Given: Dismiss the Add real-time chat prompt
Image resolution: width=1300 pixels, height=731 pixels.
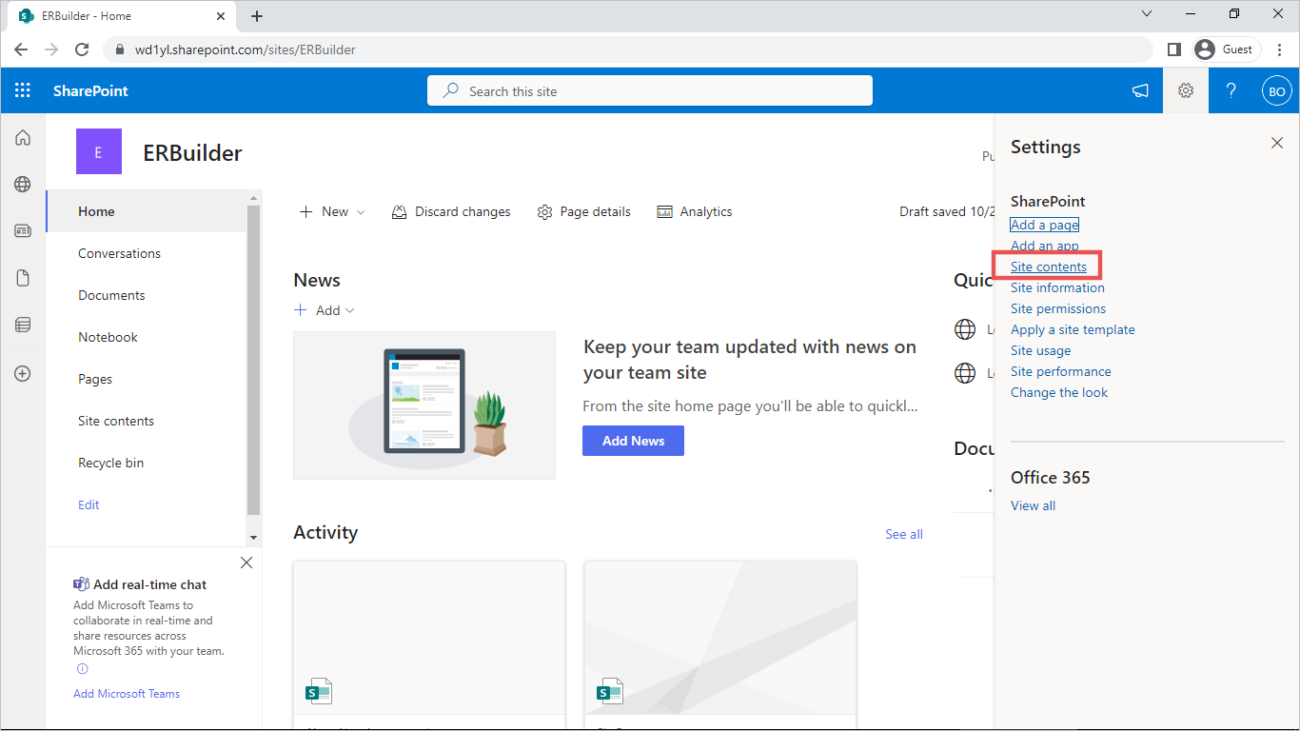Looking at the screenshot, I should point(246,563).
